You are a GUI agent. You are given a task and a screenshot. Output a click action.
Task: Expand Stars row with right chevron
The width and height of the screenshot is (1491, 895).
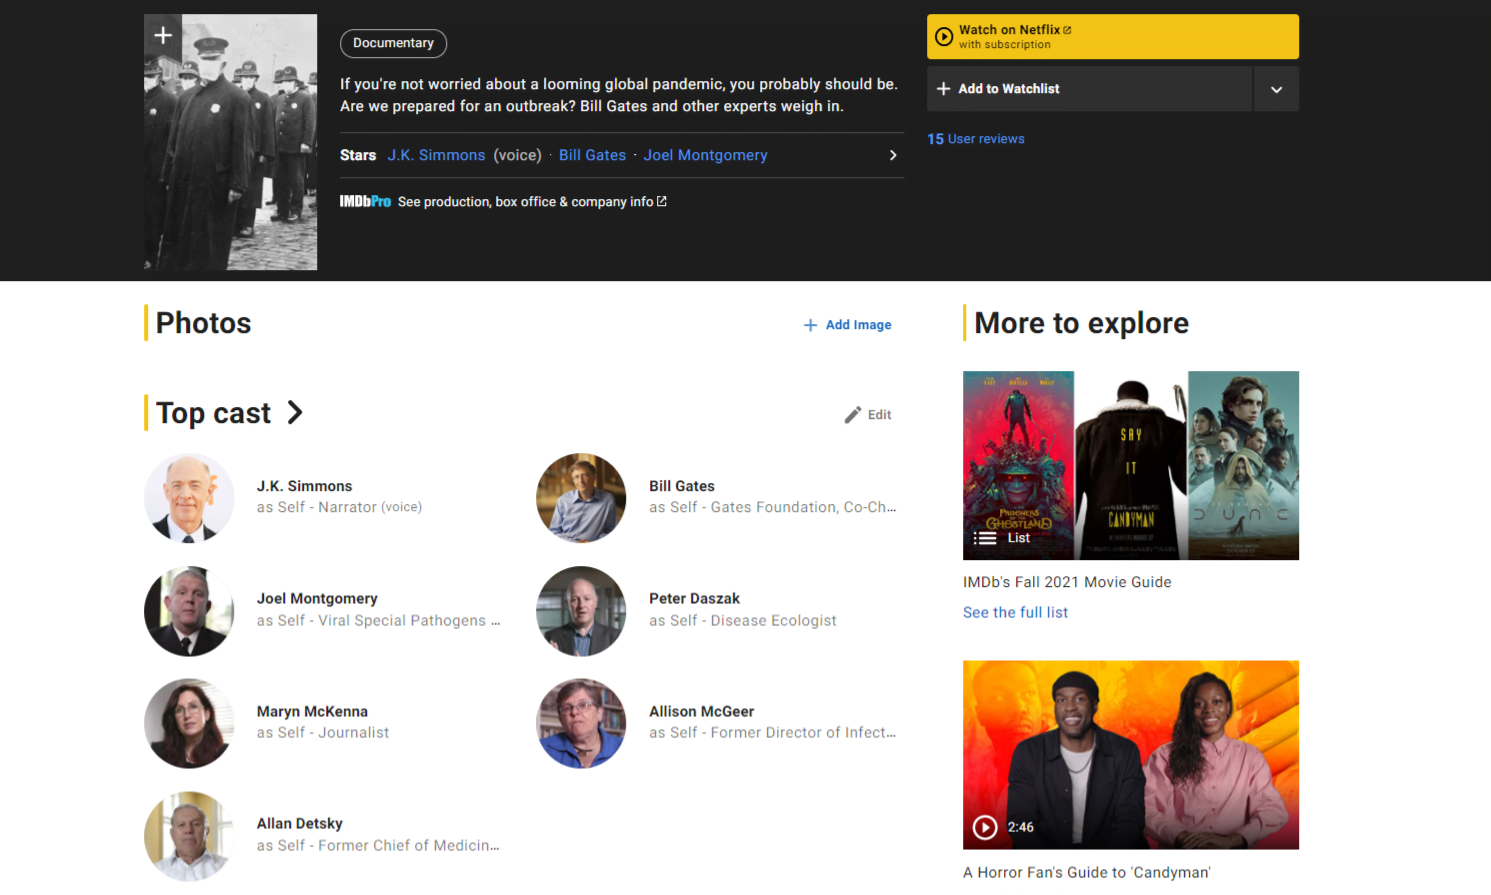point(893,155)
